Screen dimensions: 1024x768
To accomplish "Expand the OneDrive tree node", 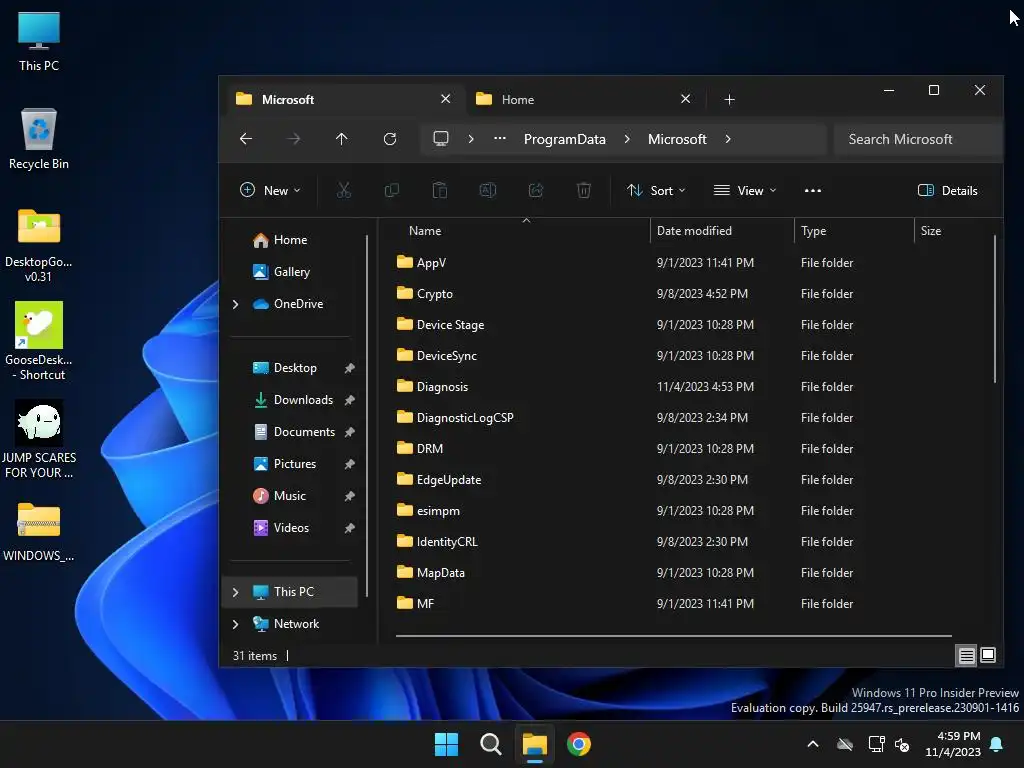I will tap(236, 304).
